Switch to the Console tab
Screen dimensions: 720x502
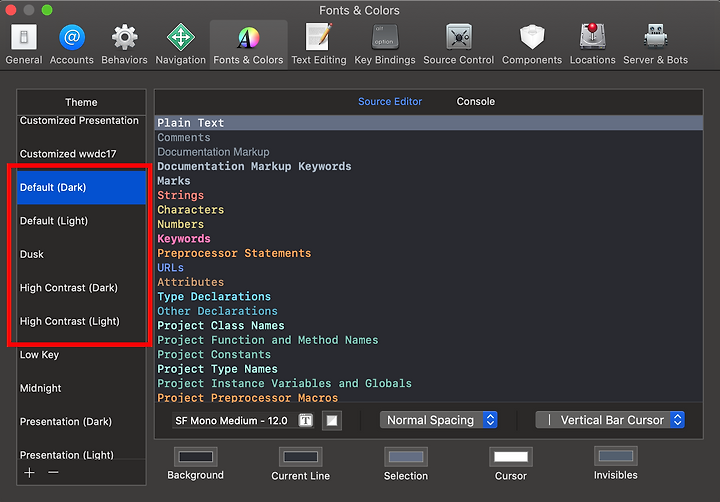(476, 102)
